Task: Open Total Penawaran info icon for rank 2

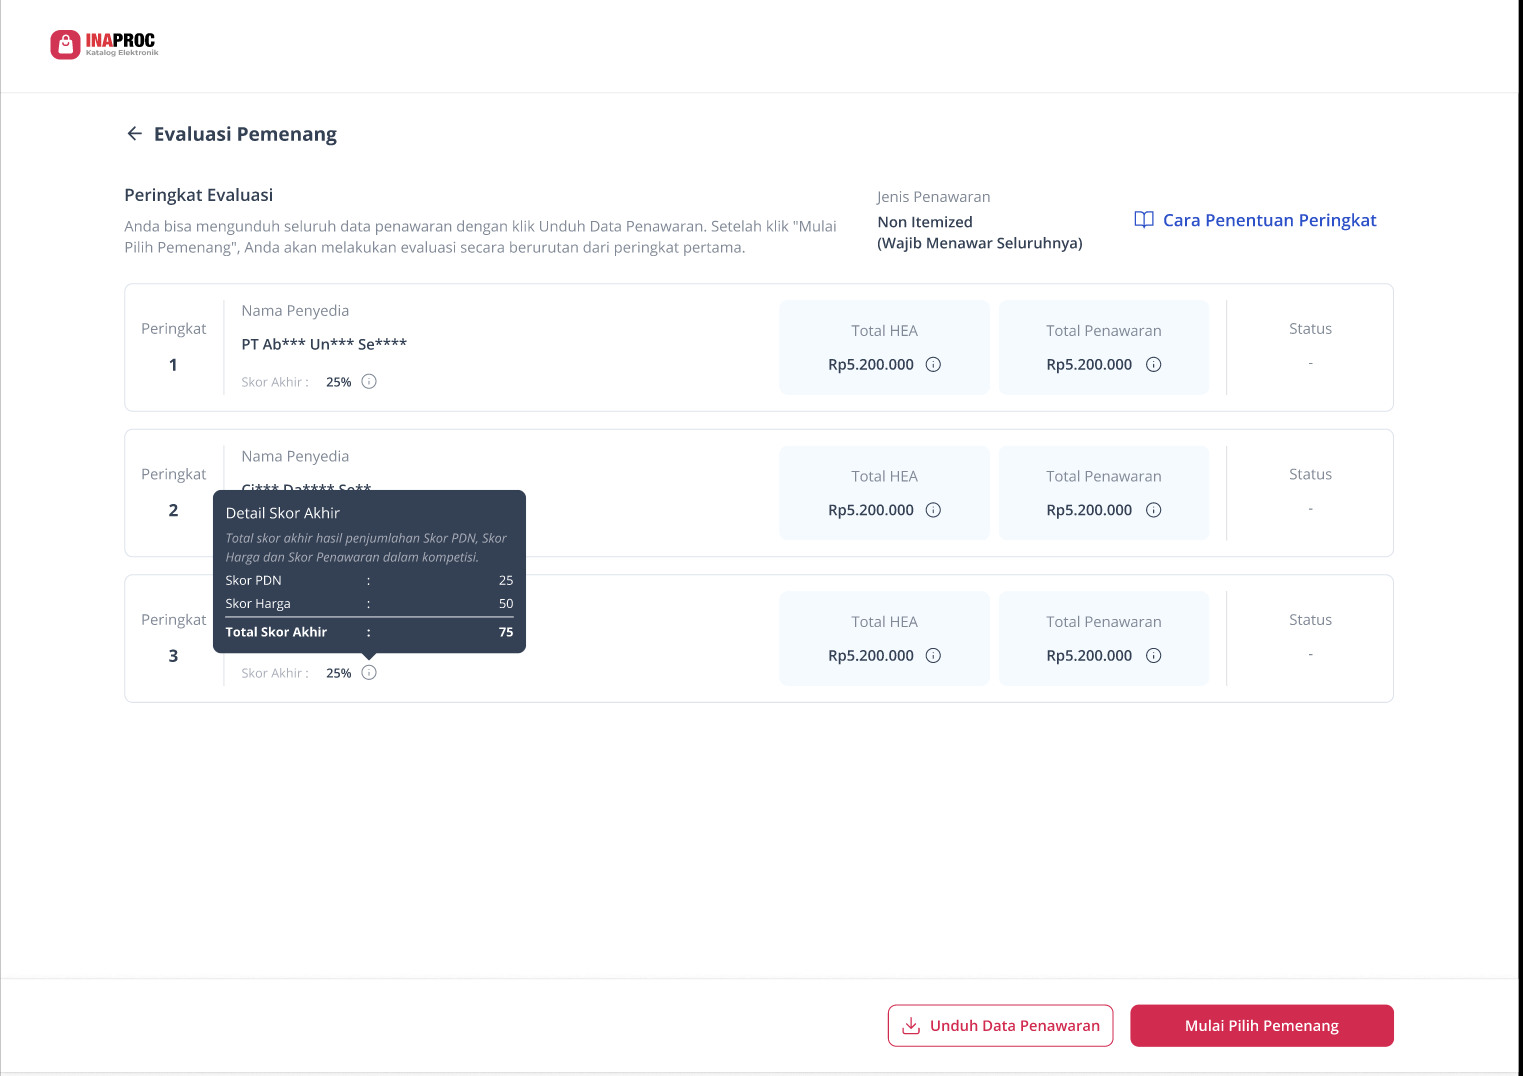Action: click(1153, 510)
